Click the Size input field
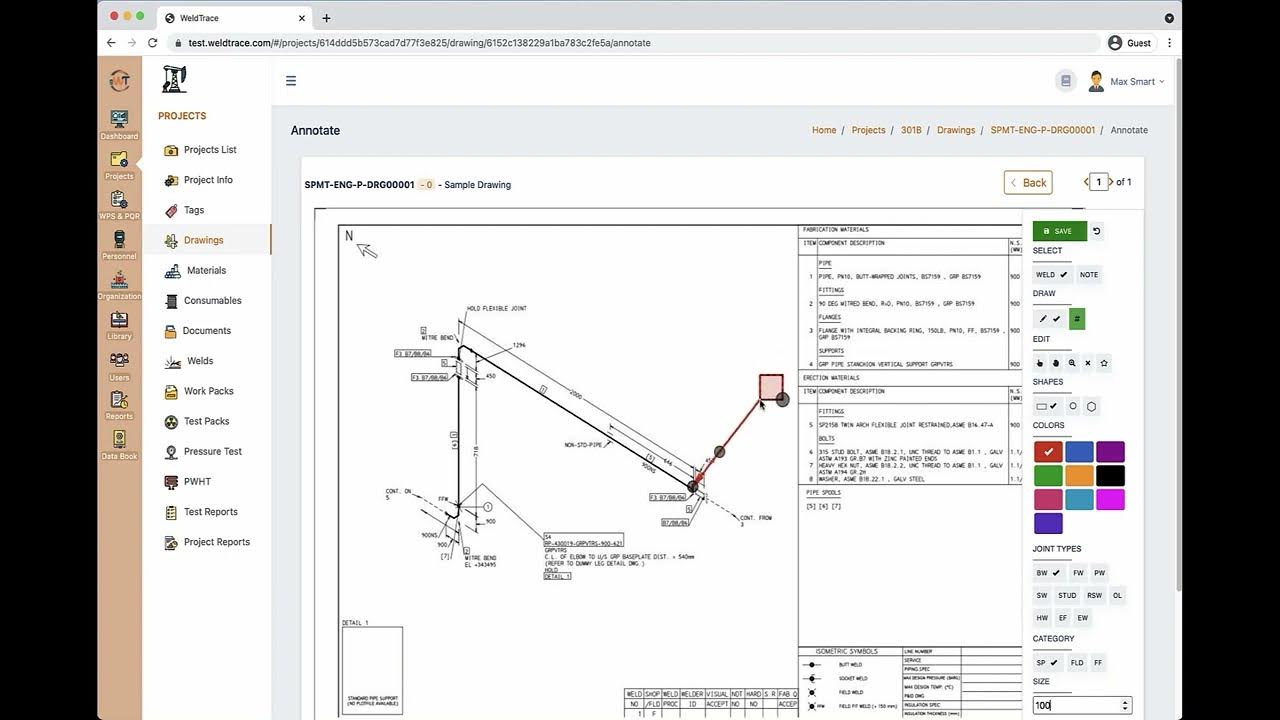Screen dimensions: 1280x720 1082,705
